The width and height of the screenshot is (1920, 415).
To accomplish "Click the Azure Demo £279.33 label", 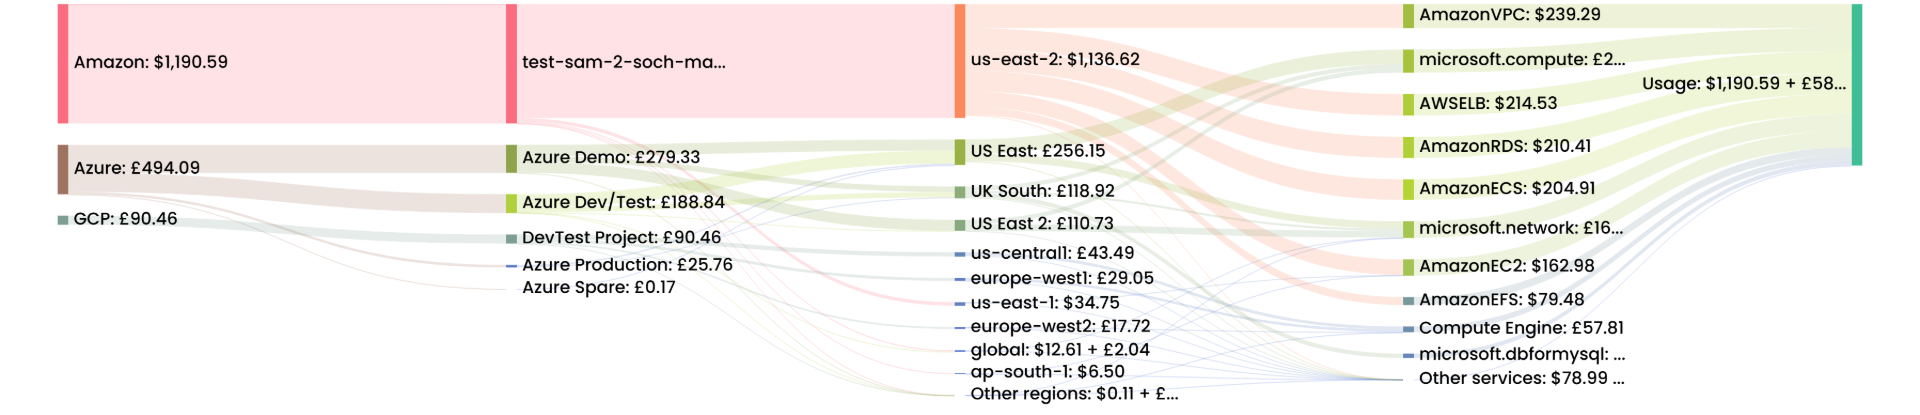I will (610, 157).
